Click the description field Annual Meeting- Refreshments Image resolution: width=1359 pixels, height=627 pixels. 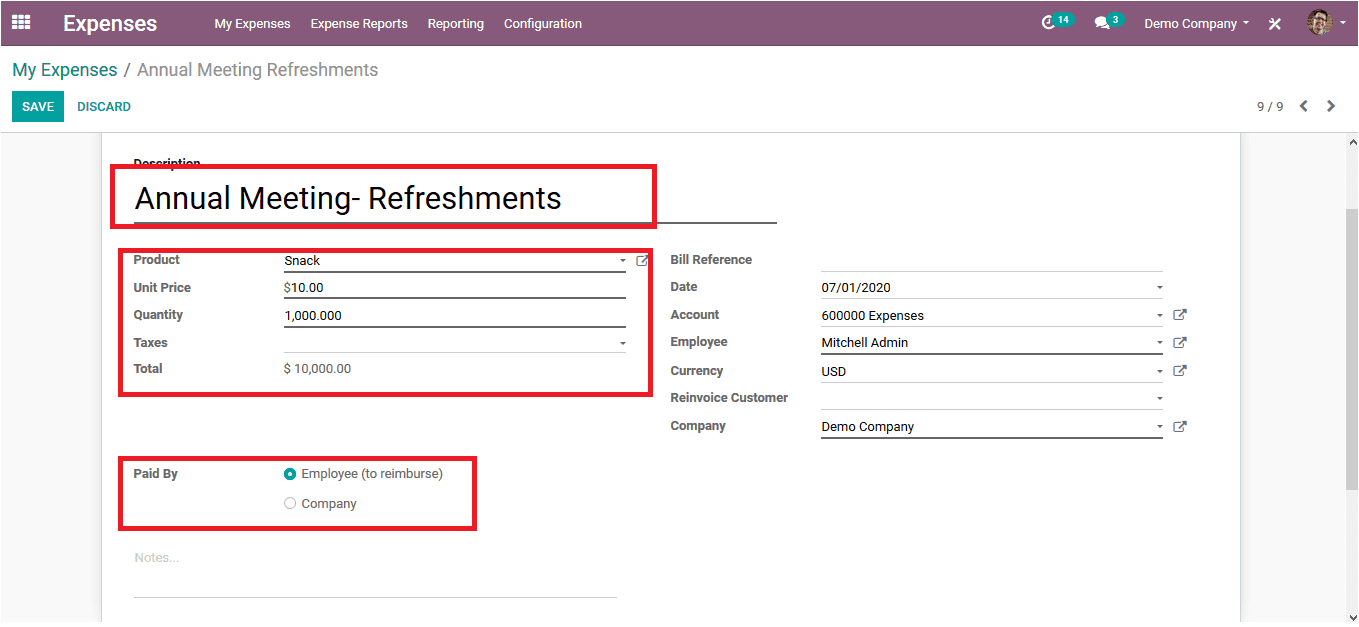(x=455, y=198)
